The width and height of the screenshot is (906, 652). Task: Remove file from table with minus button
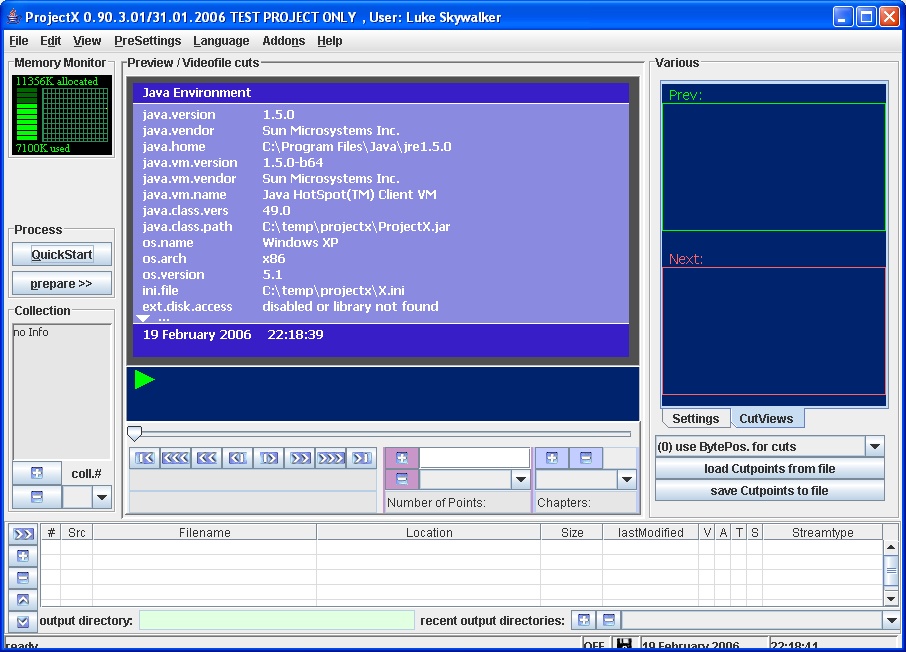23,577
